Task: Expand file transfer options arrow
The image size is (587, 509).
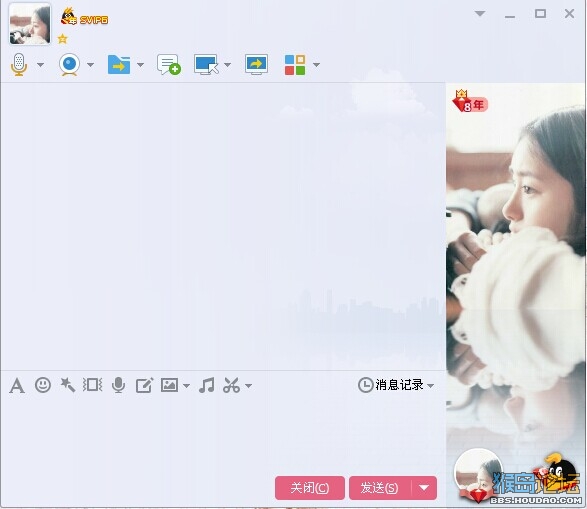Action: click(x=140, y=65)
